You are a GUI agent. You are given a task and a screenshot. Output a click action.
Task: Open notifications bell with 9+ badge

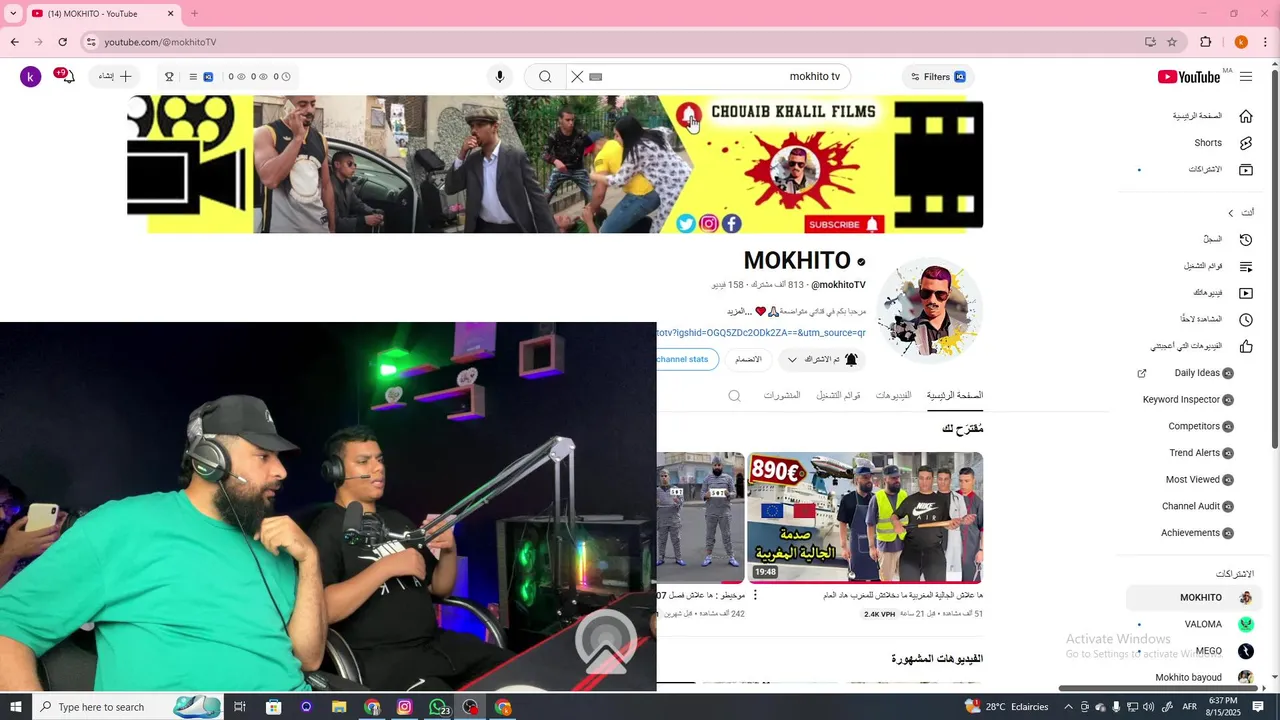[67, 76]
